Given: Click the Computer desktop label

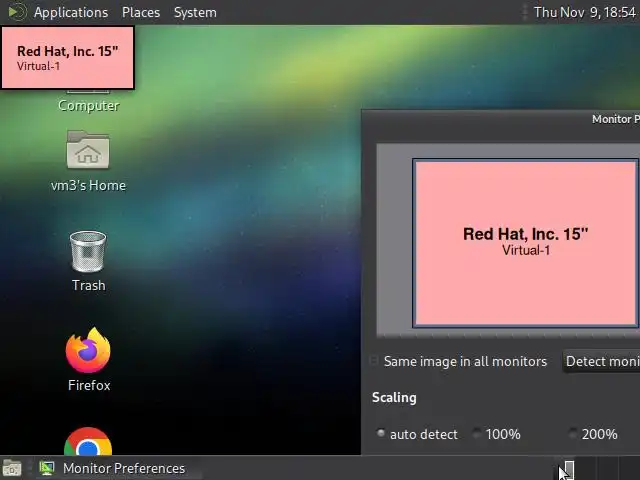Looking at the screenshot, I should (x=89, y=105).
